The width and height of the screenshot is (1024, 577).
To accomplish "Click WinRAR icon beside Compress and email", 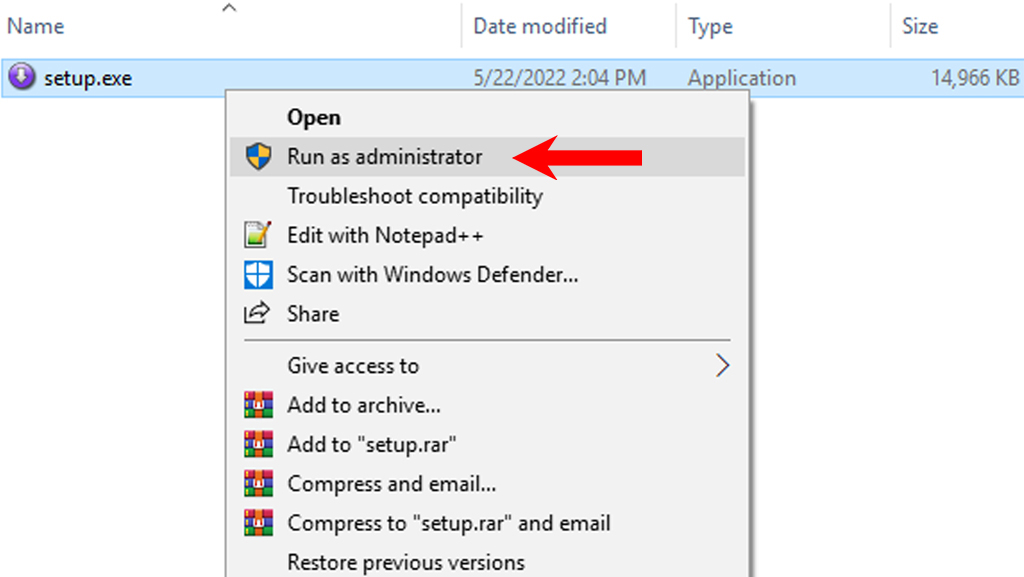I will [259, 484].
